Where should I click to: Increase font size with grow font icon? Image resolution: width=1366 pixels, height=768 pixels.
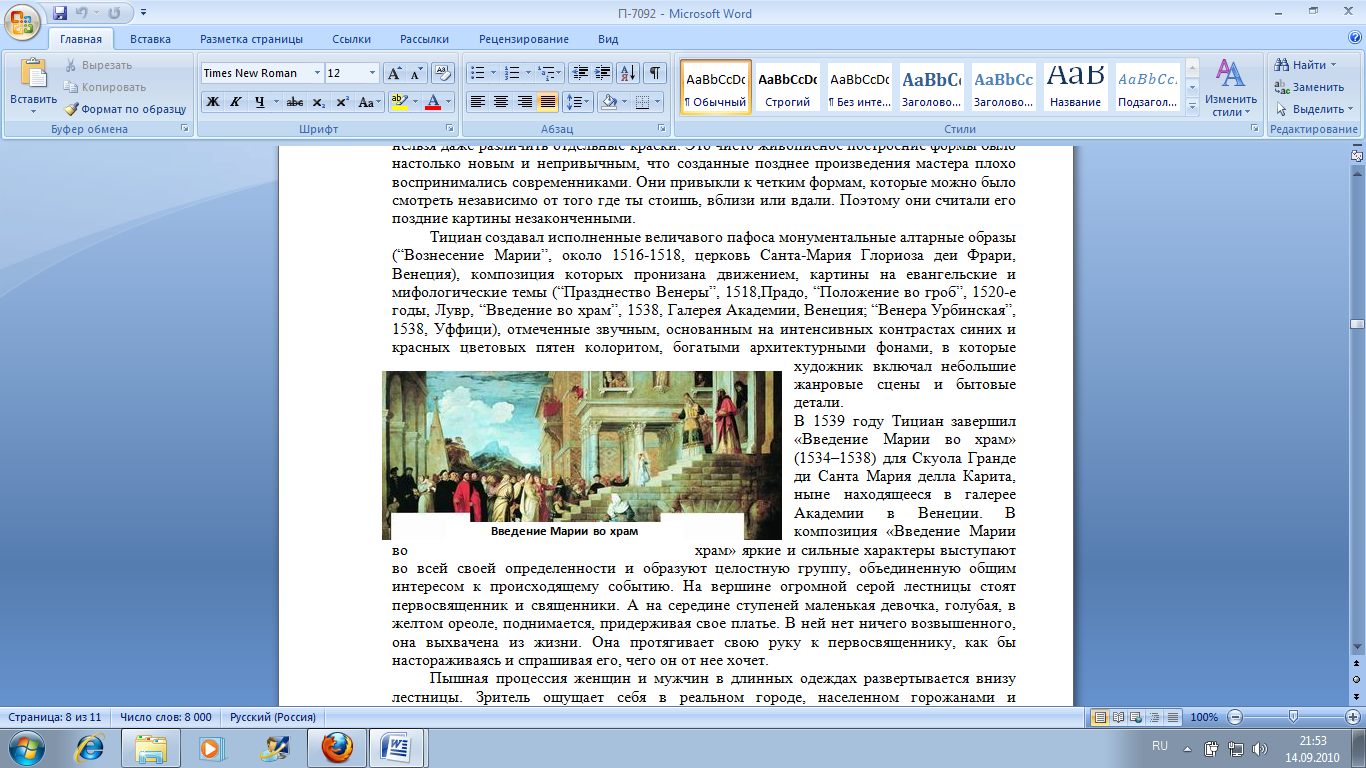point(394,73)
